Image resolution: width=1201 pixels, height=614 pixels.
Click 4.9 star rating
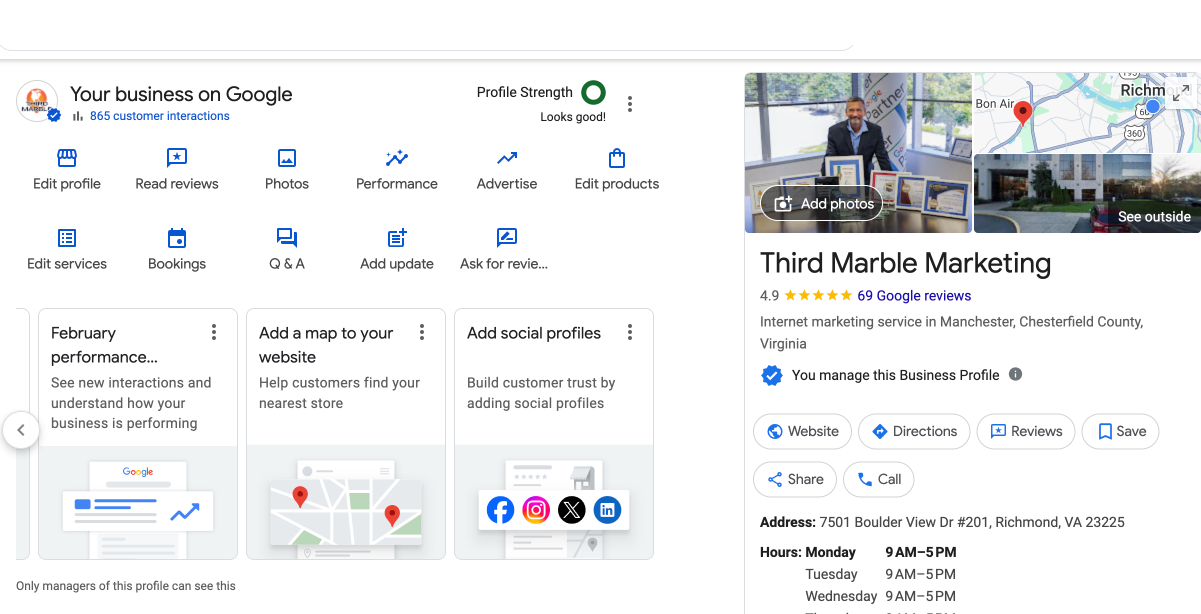click(x=806, y=296)
